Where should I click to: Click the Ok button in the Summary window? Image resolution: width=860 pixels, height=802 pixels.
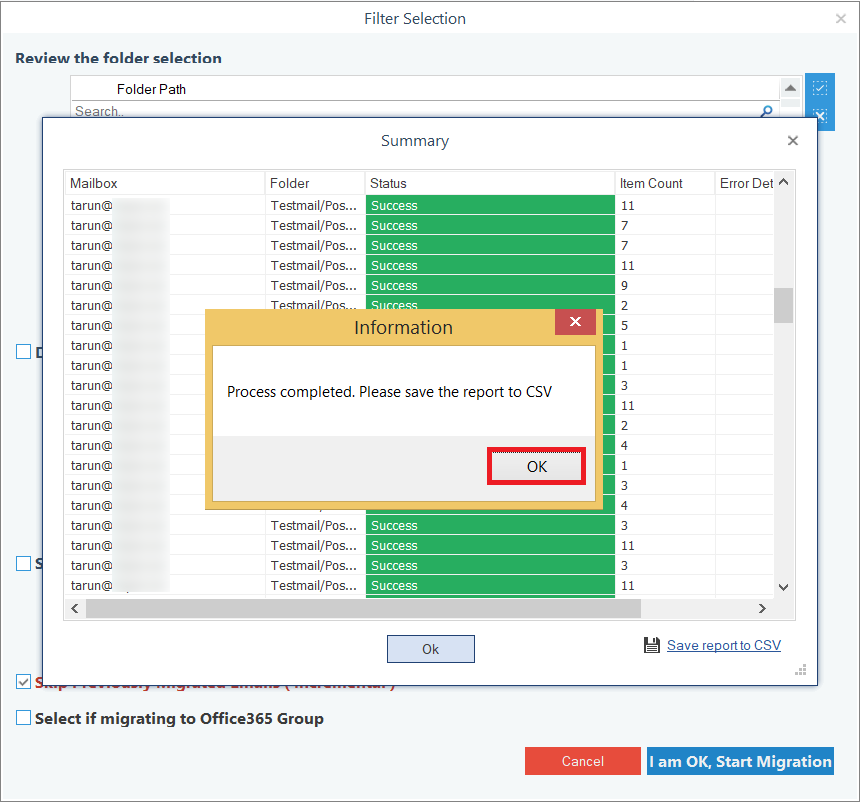tap(431, 649)
